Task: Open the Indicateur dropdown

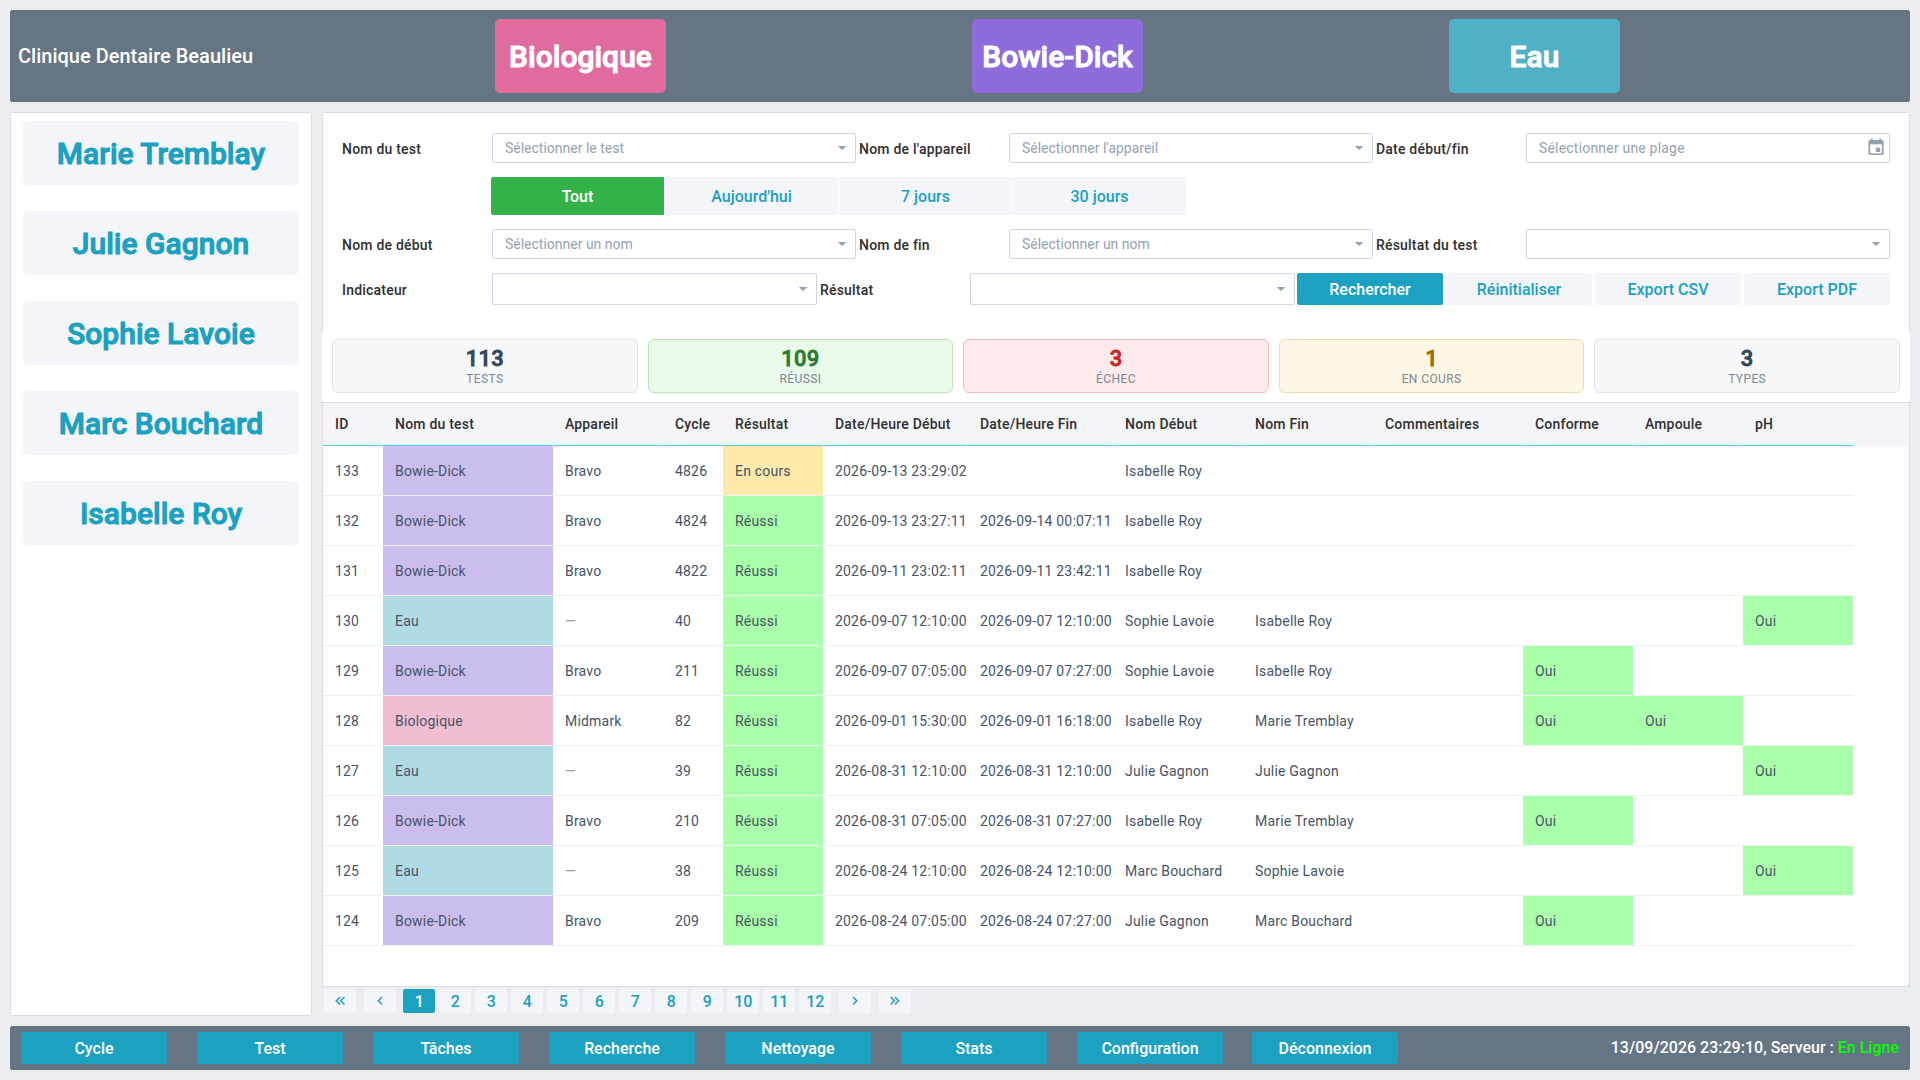Action: (x=654, y=289)
